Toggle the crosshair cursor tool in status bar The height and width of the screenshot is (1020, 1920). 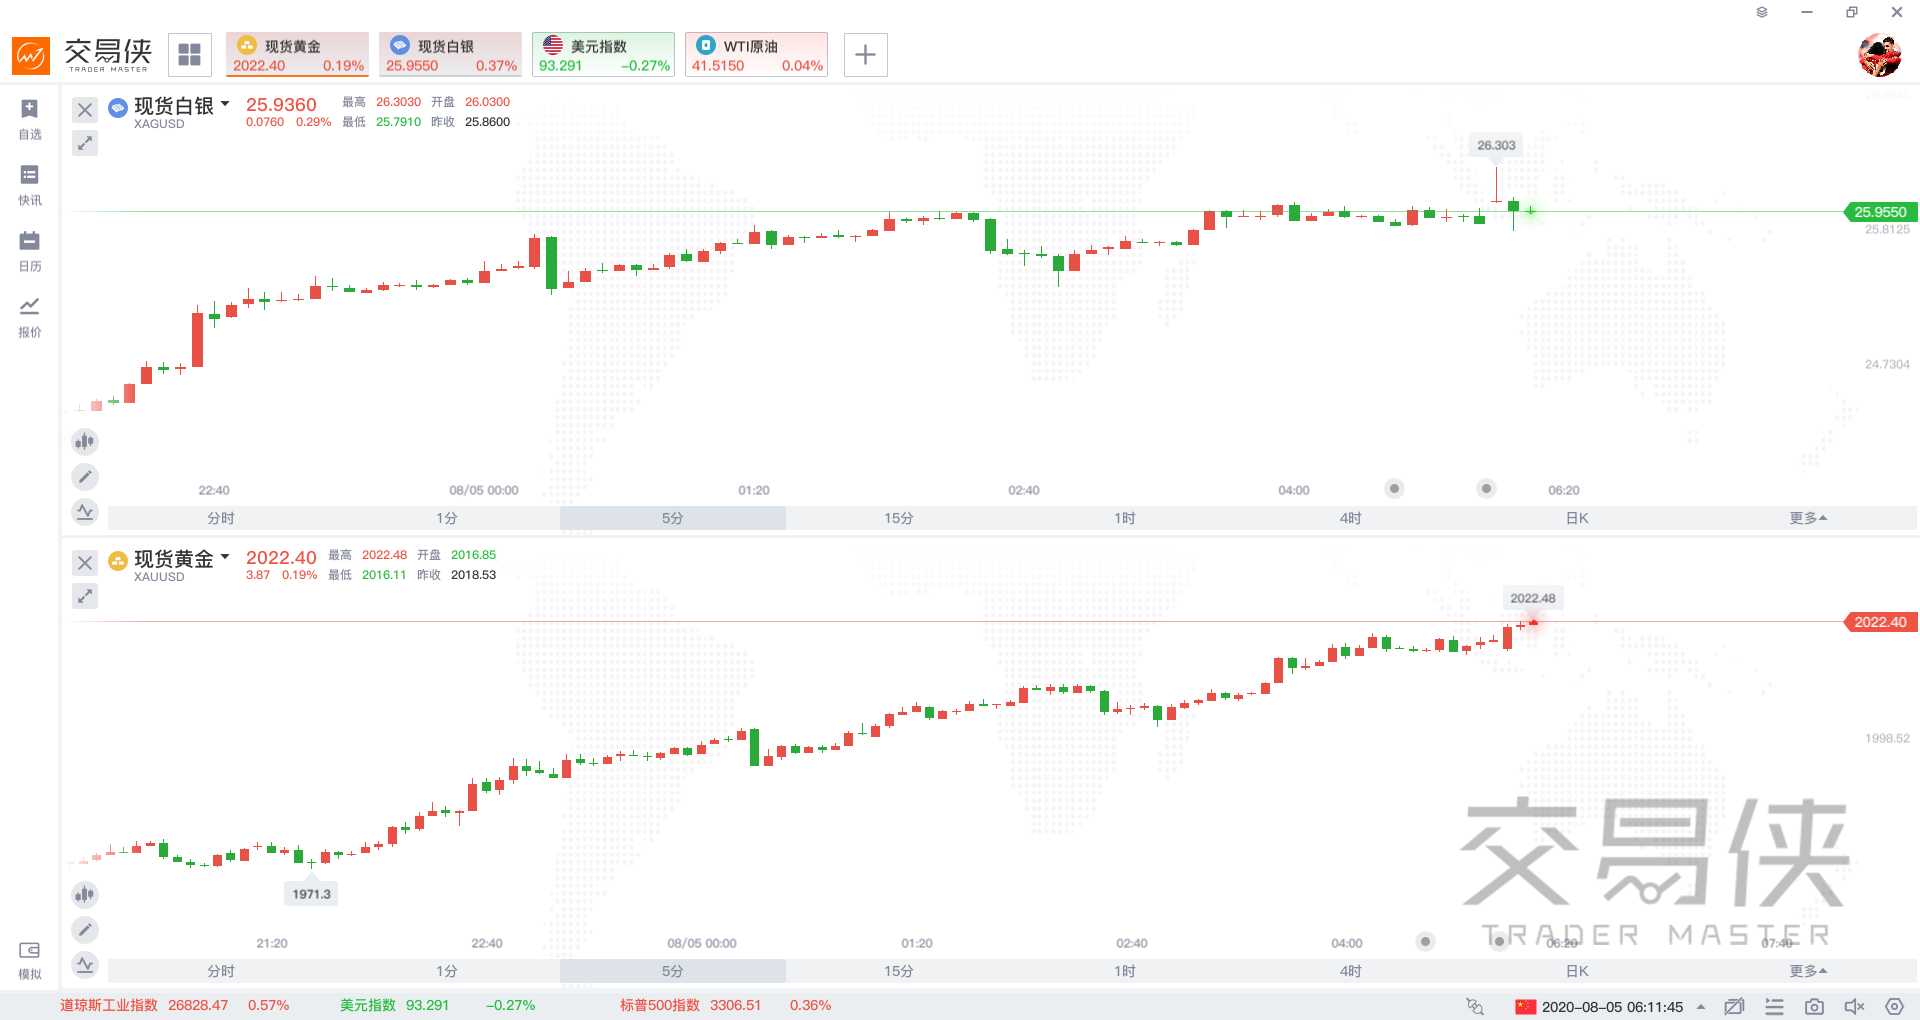[x=1473, y=1006]
